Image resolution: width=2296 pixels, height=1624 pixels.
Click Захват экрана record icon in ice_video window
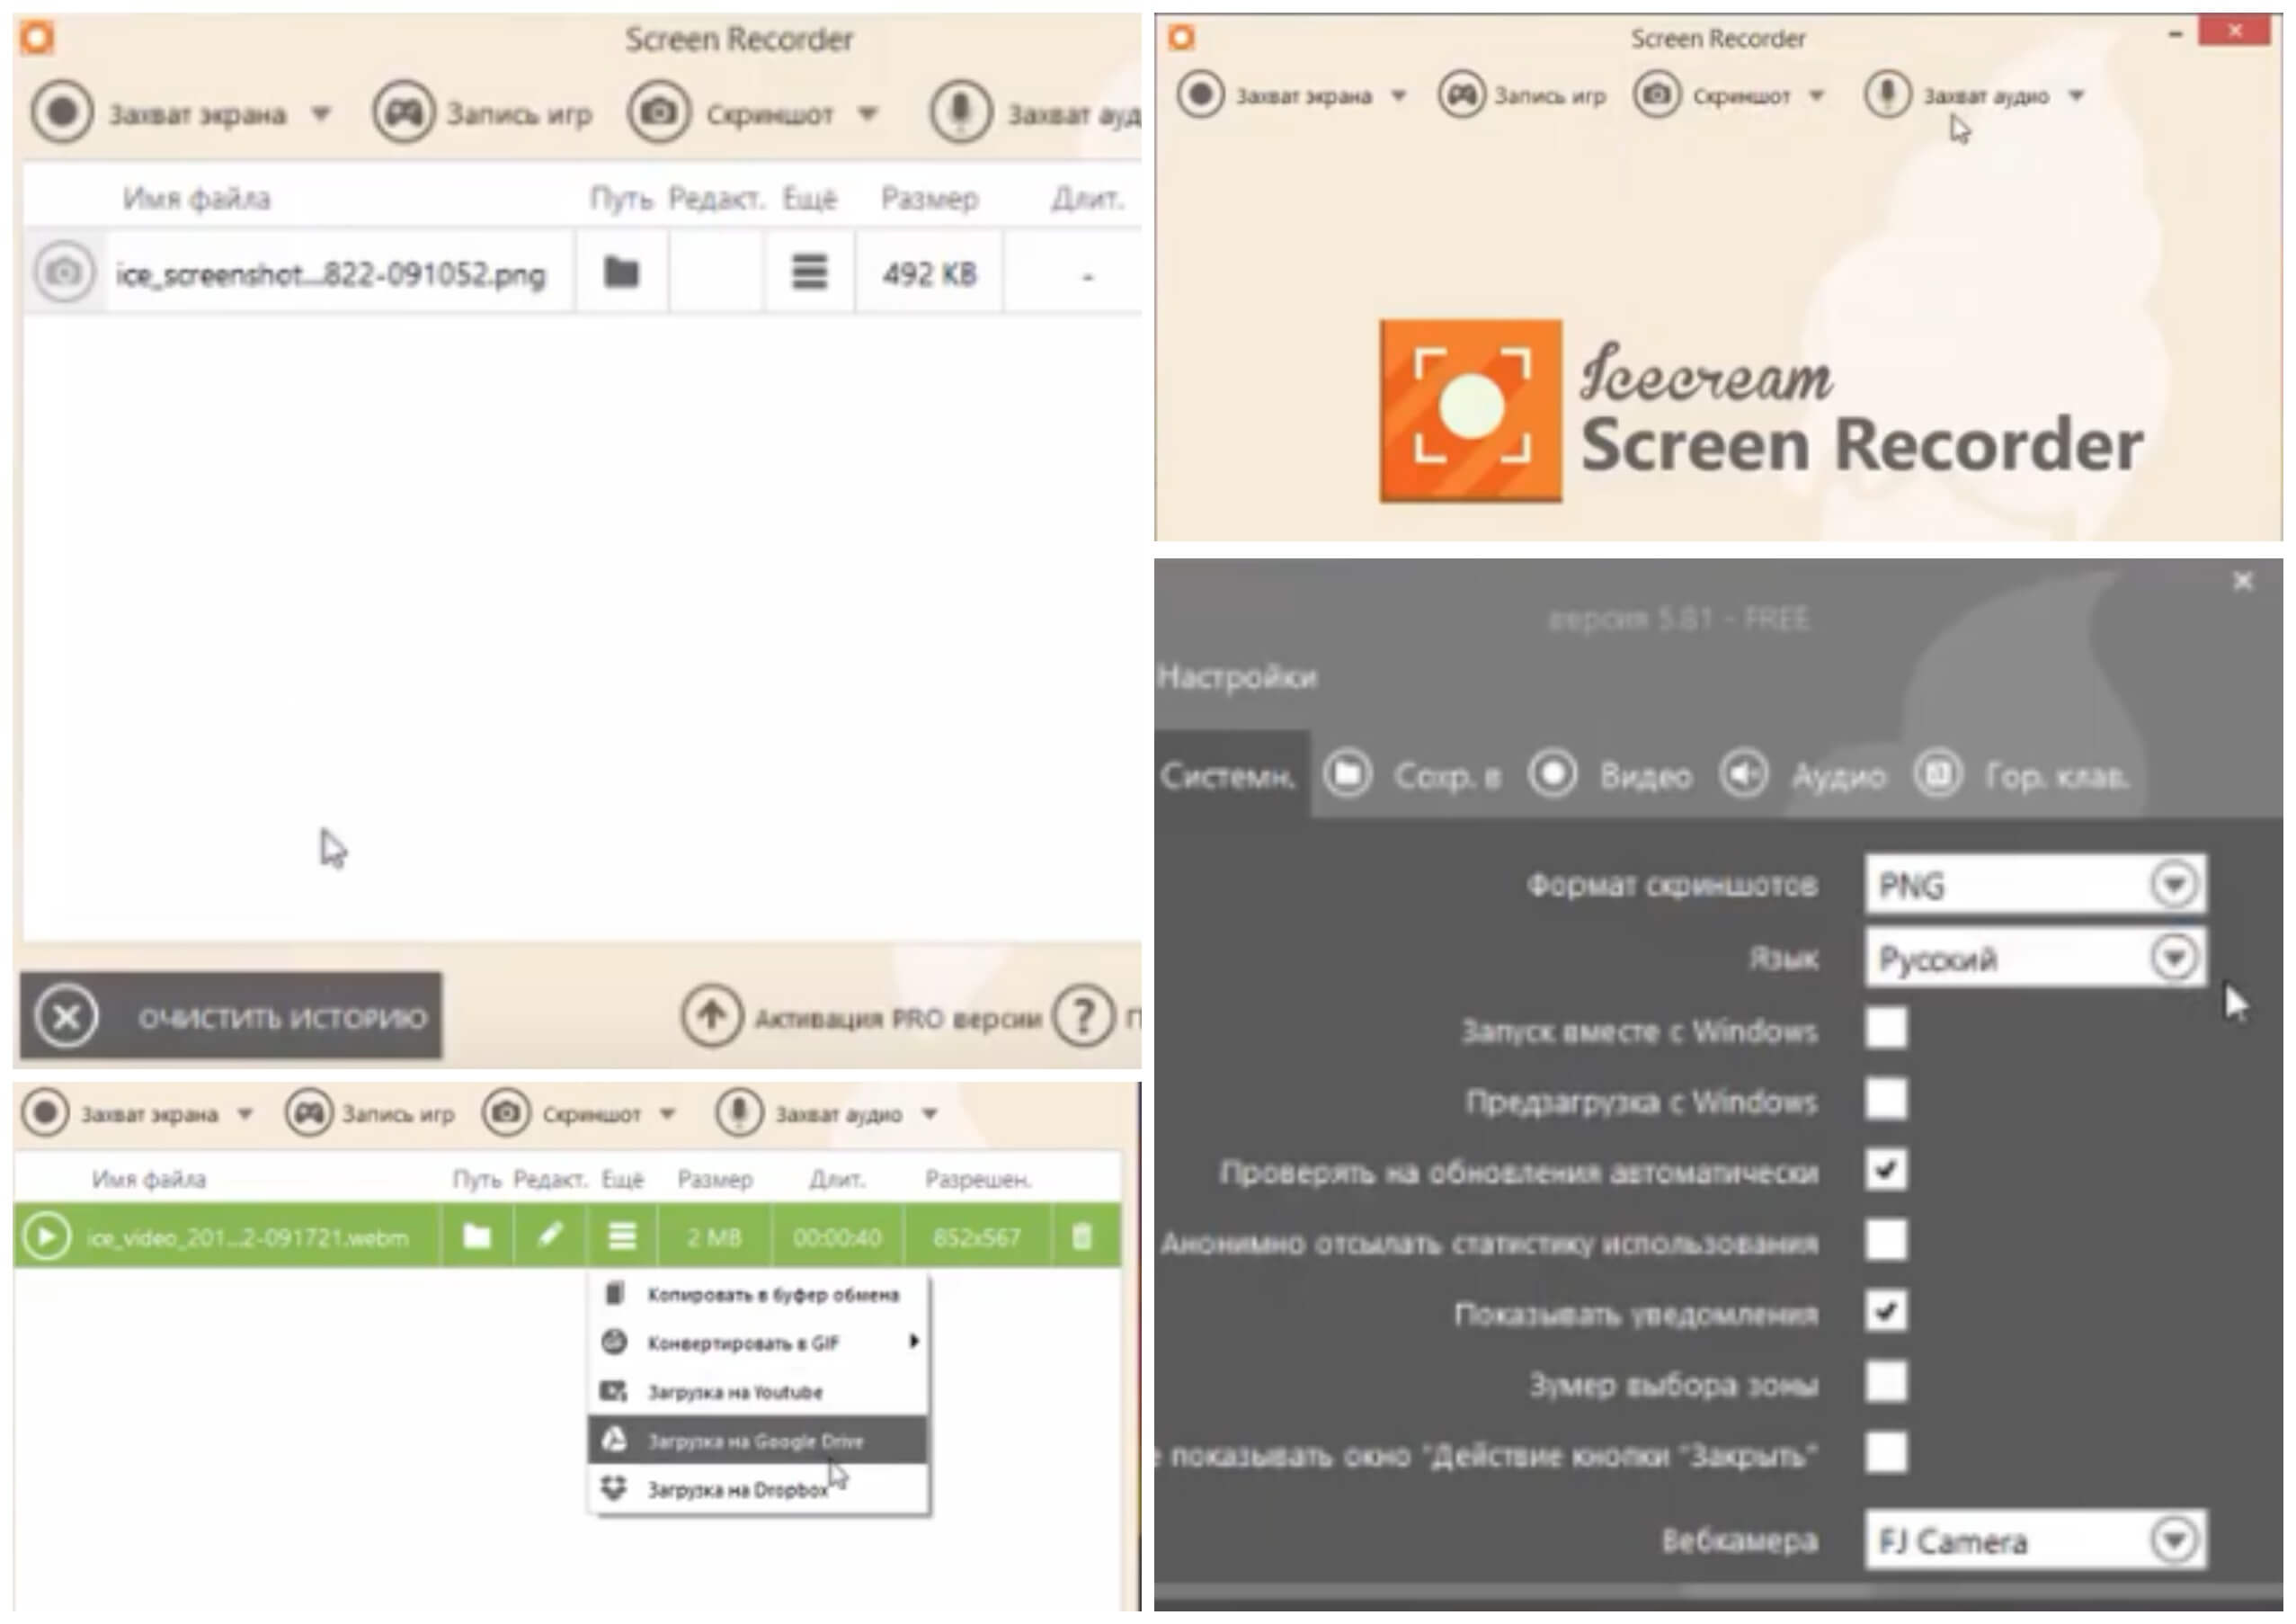(46, 1113)
